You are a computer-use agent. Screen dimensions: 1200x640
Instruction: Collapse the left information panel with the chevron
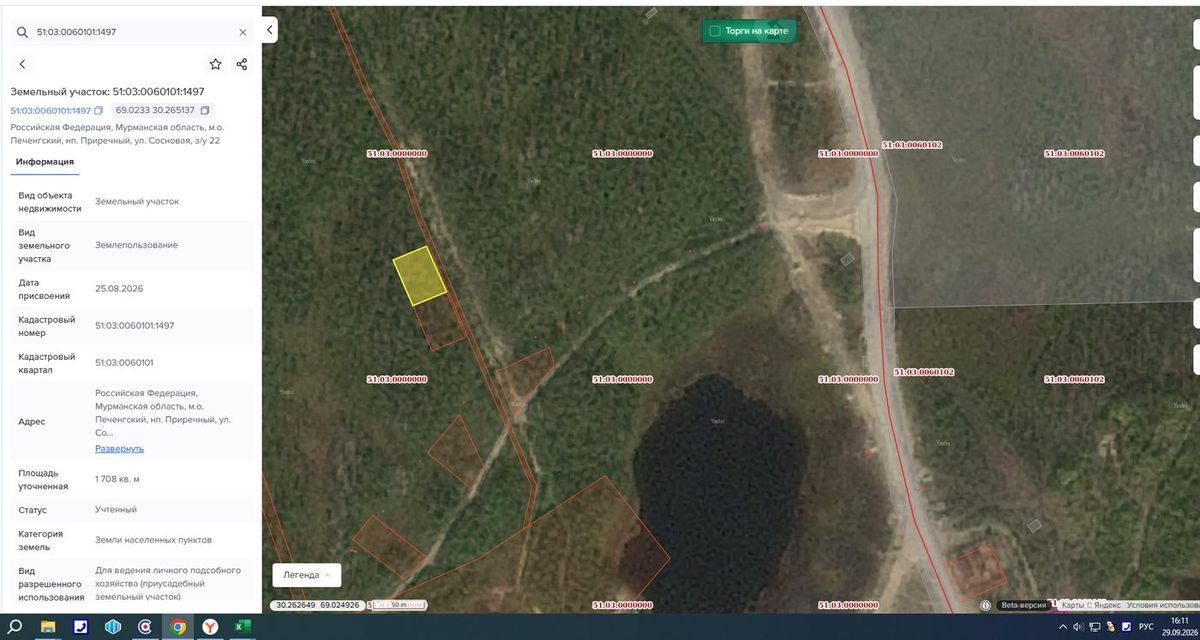click(270, 30)
